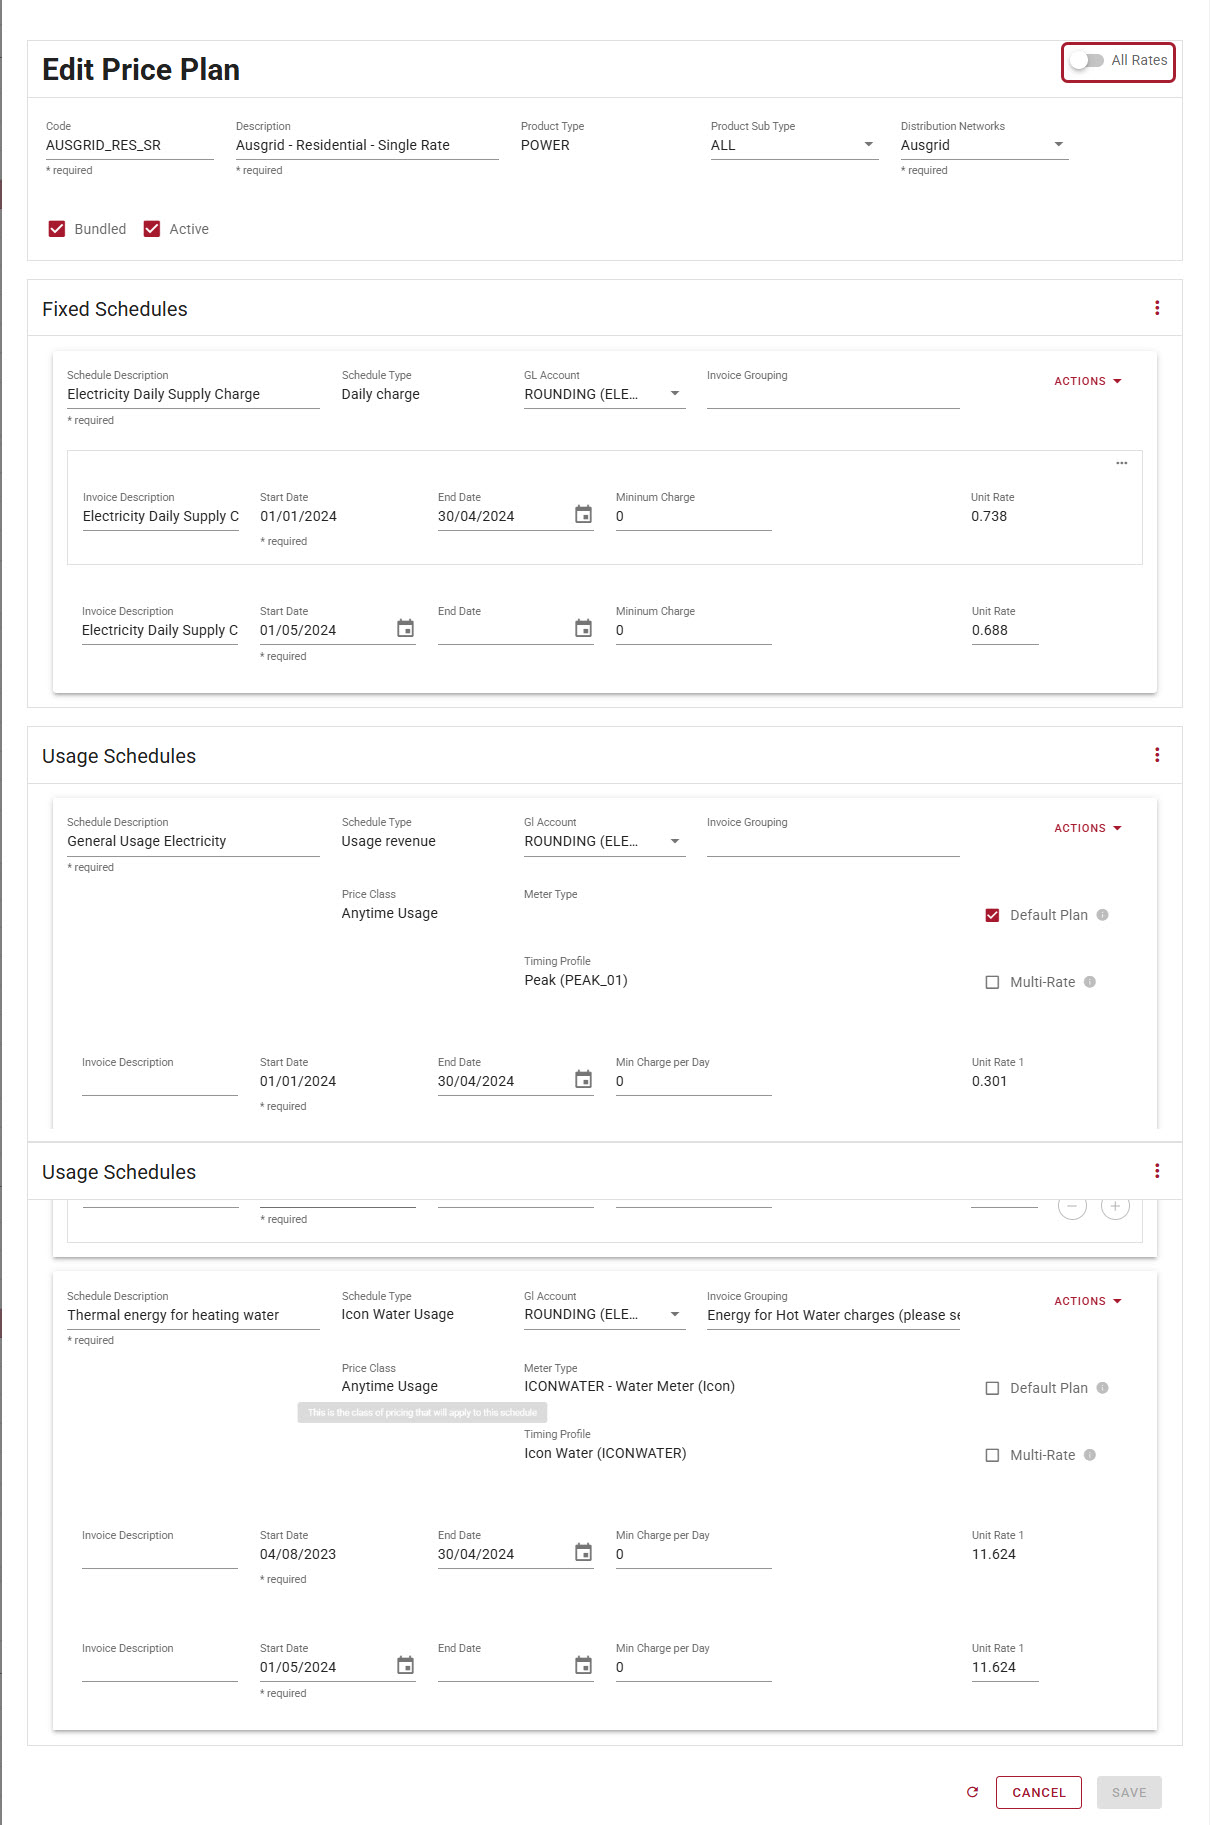The width and height of the screenshot is (1210, 1825).
Task: Click ICONWATER - Water Meter (Icon) meter type
Action: click(x=629, y=1386)
